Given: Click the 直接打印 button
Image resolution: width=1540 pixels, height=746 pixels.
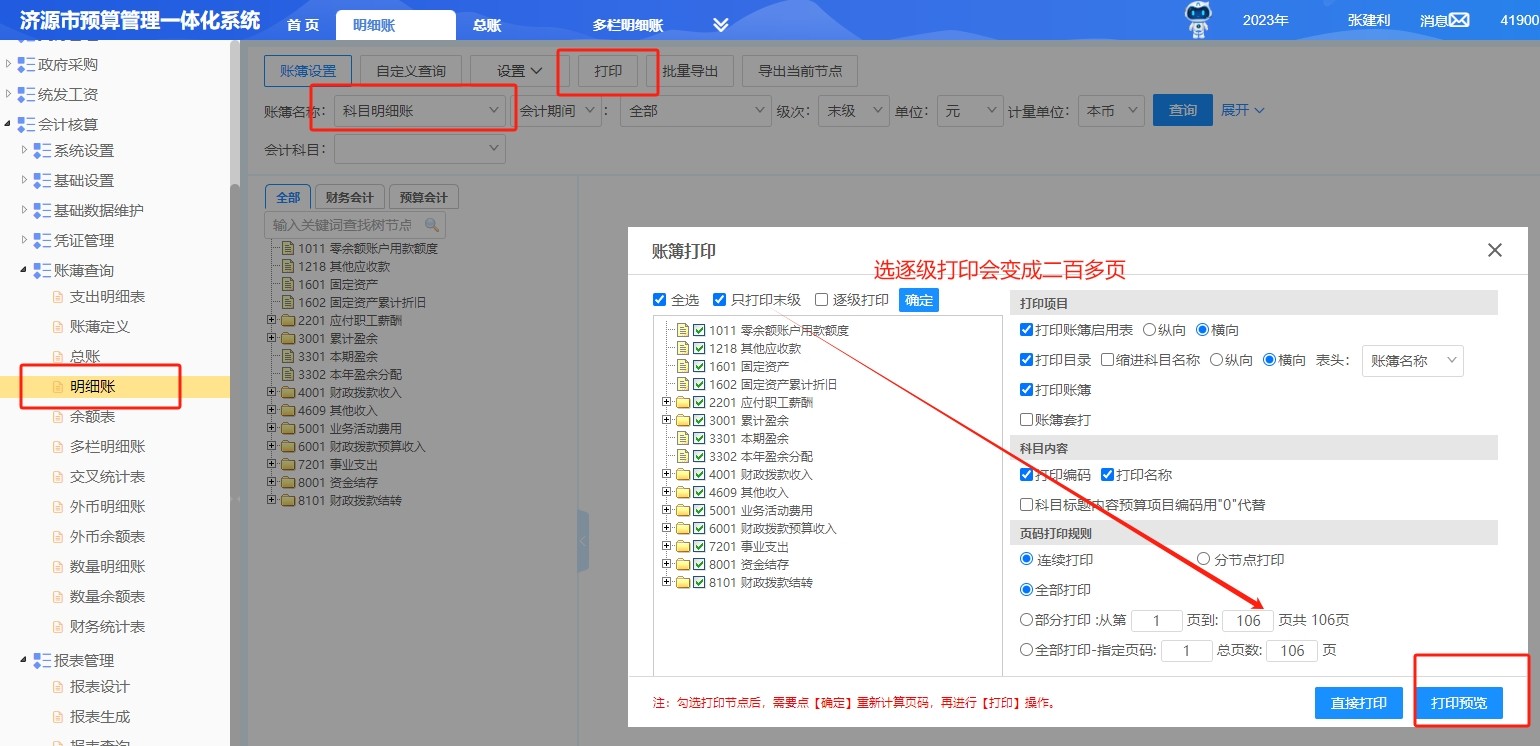Looking at the screenshot, I should [1359, 703].
